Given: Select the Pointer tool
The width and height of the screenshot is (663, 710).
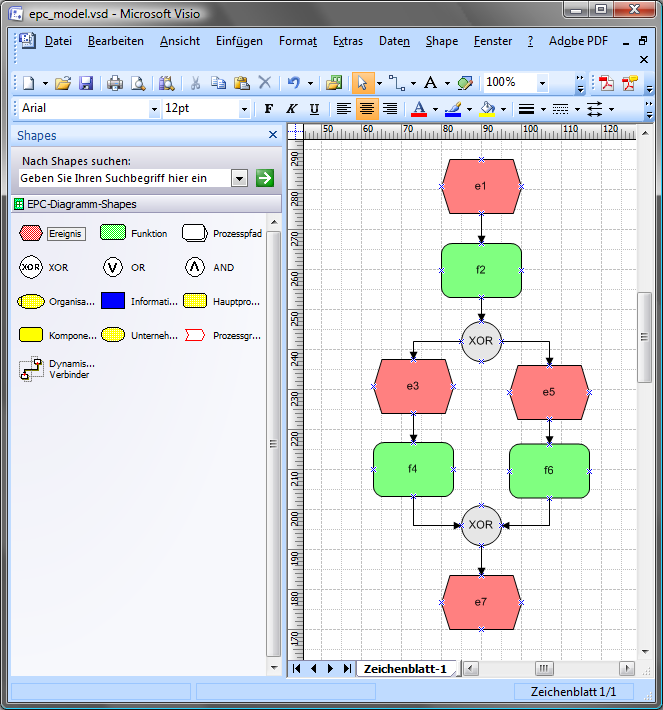Looking at the screenshot, I should [362, 83].
